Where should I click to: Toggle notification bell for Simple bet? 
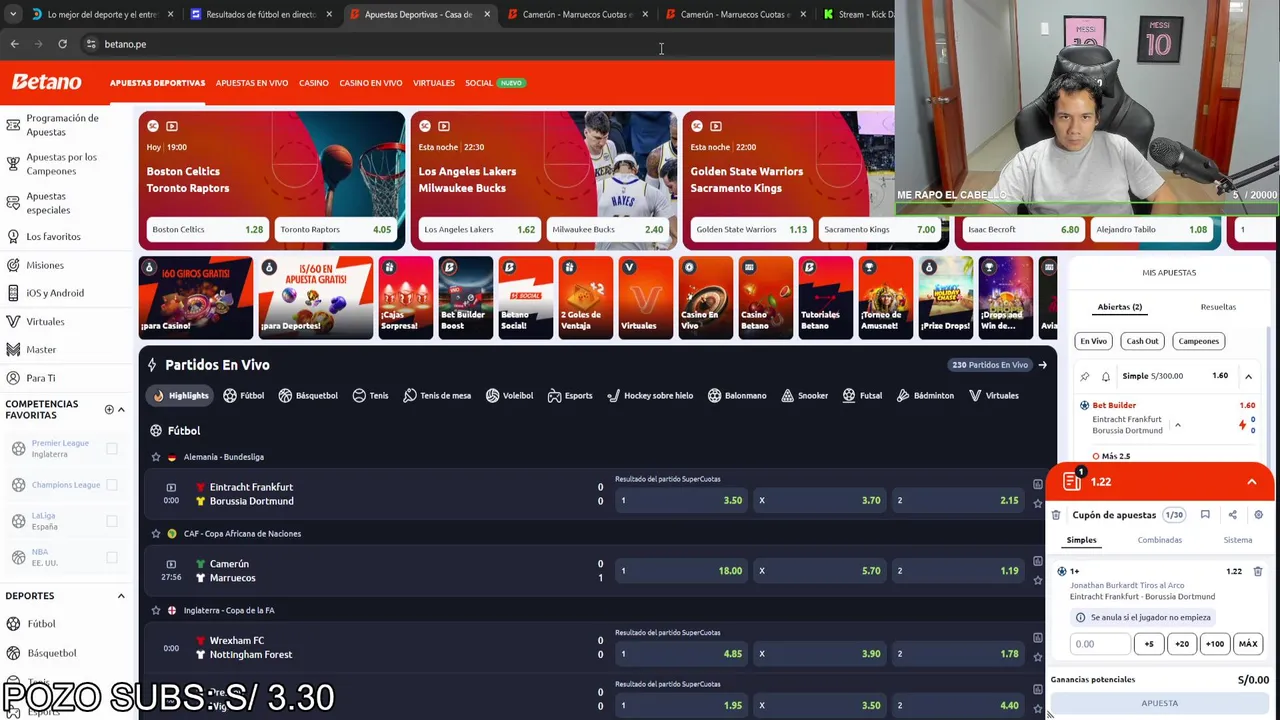pyautogui.click(x=1106, y=377)
